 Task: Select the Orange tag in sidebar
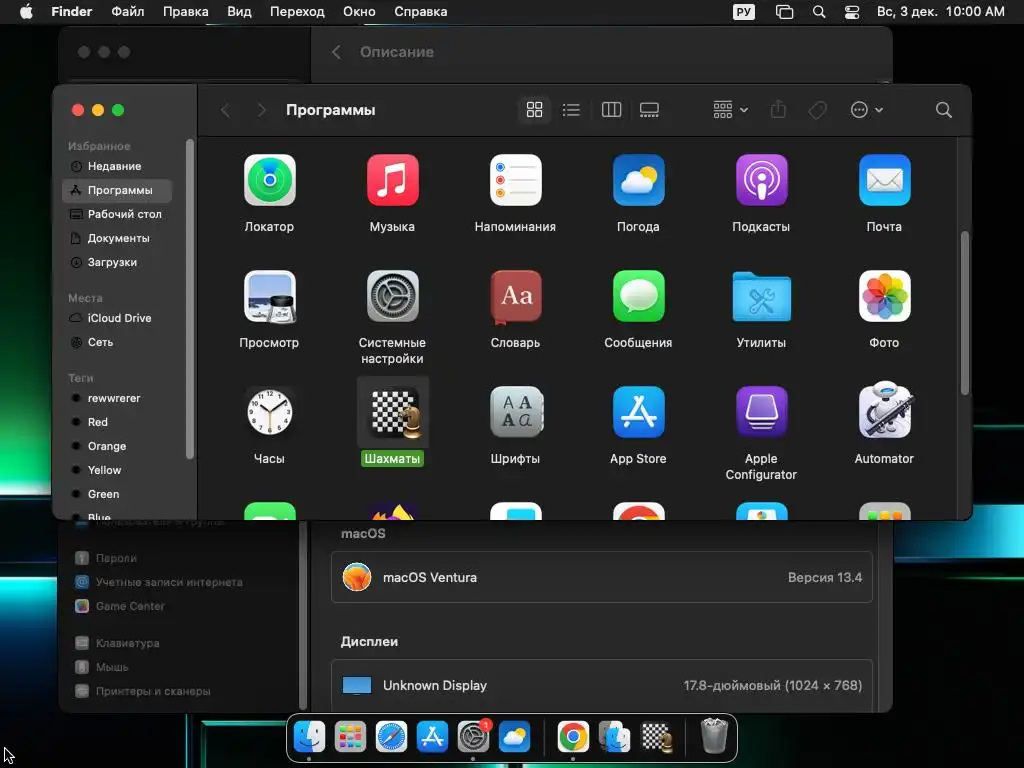point(117,447)
